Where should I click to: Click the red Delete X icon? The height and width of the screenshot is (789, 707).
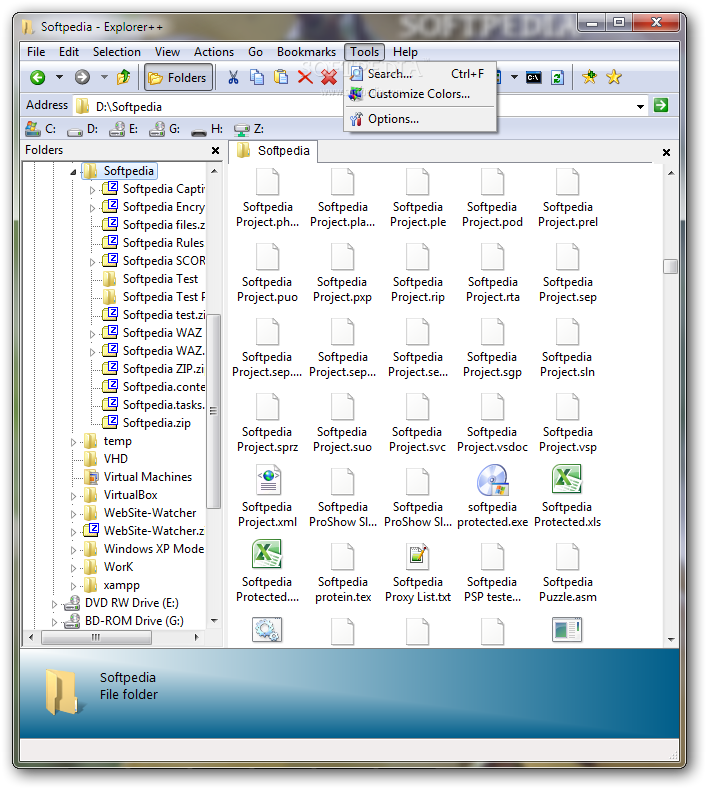(305, 77)
